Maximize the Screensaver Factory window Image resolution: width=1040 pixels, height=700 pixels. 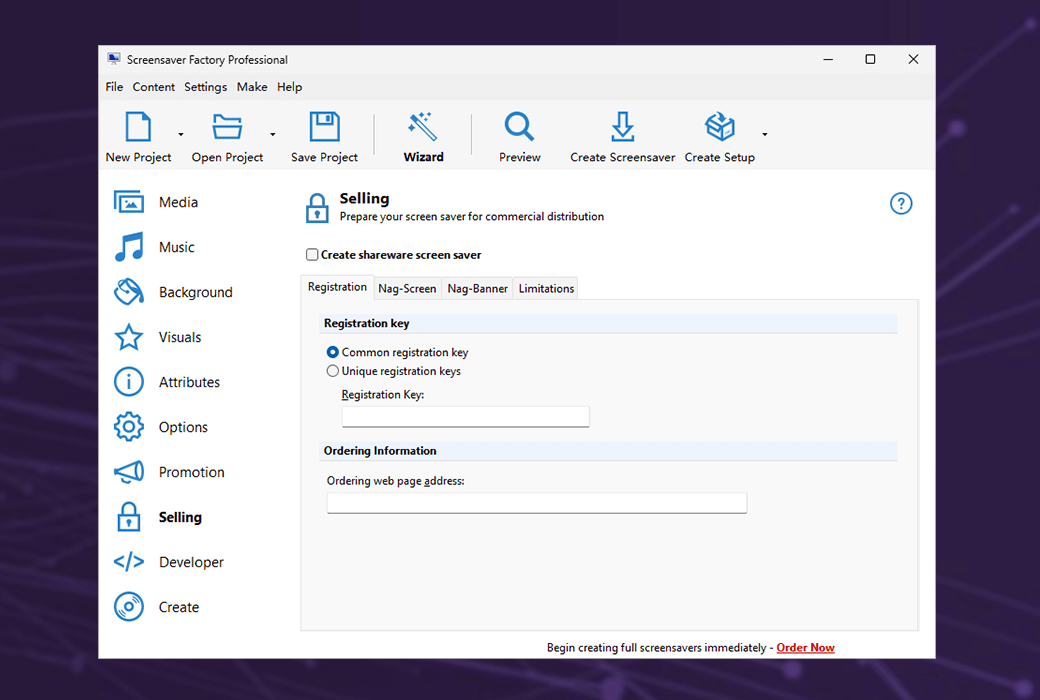click(870, 59)
